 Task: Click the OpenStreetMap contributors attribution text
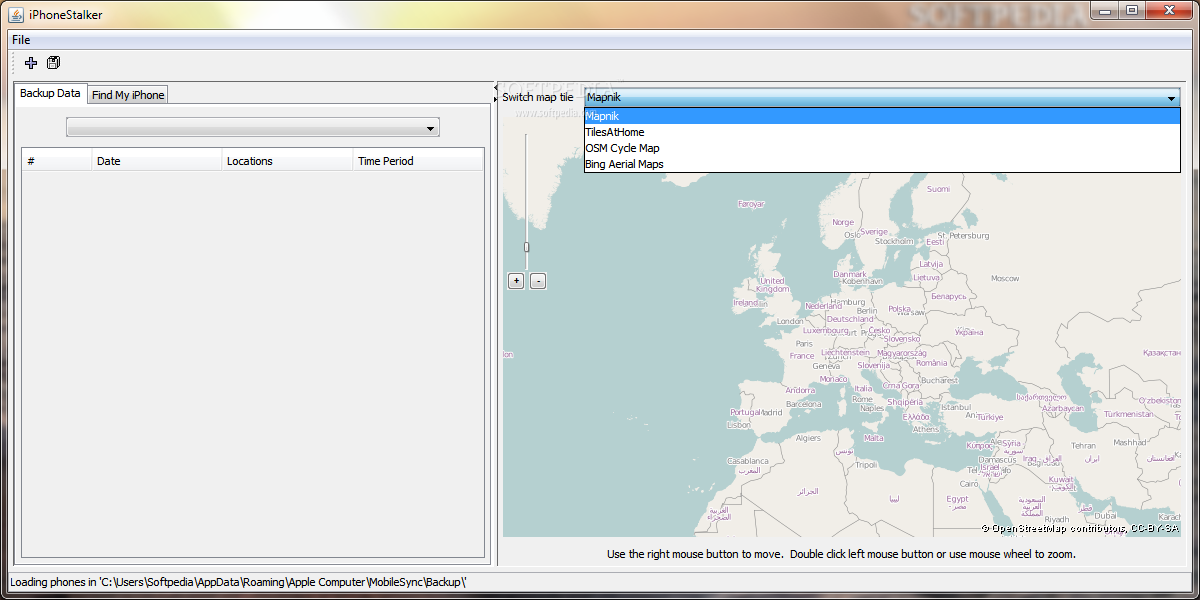pyautogui.click(x=1080, y=527)
